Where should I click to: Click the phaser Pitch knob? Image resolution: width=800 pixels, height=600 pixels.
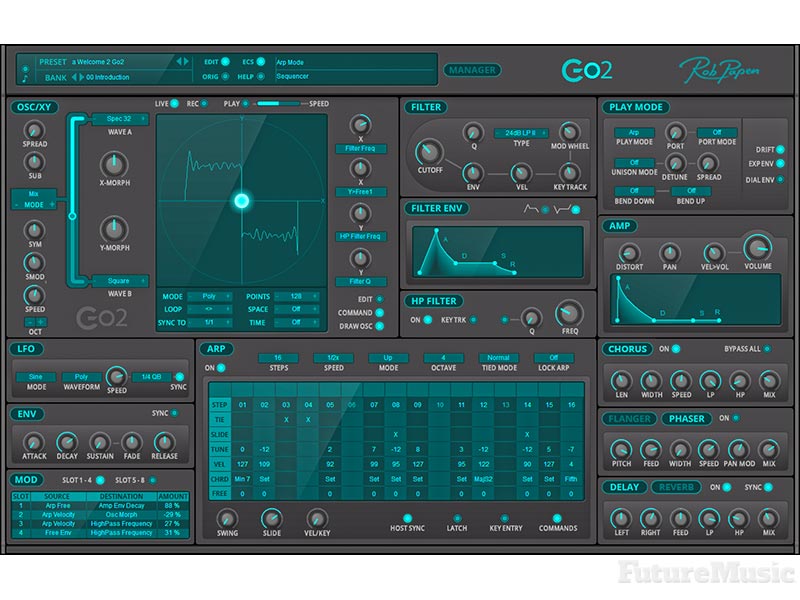pyautogui.click(x=621, y=449)
